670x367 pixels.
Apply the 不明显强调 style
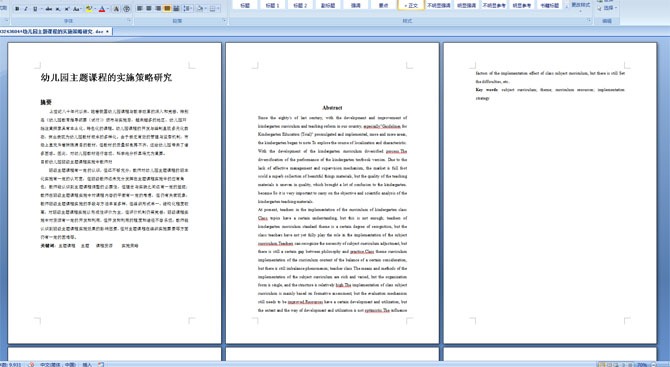(439, 5)
